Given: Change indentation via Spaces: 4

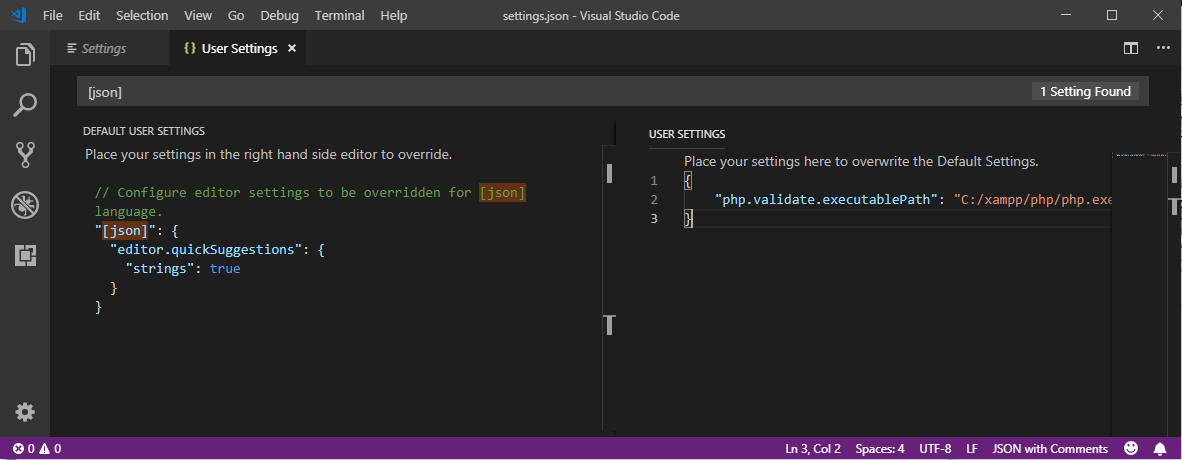Looking at the screenshot, I should tap(880, 449).
